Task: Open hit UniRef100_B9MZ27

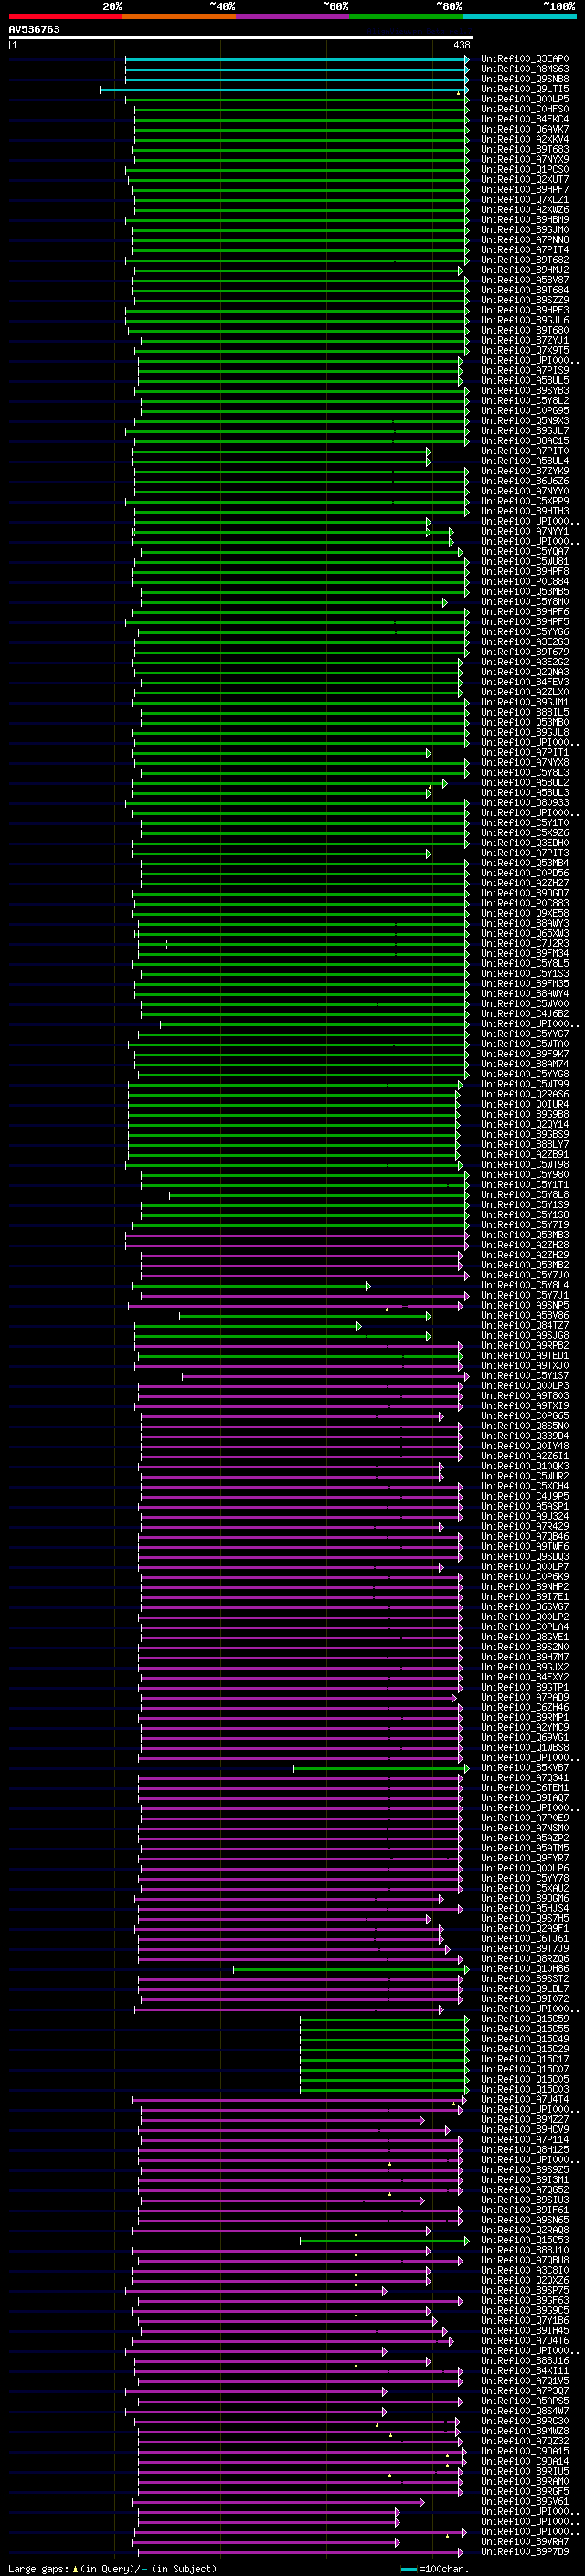Action: (x=525, y=2119)
